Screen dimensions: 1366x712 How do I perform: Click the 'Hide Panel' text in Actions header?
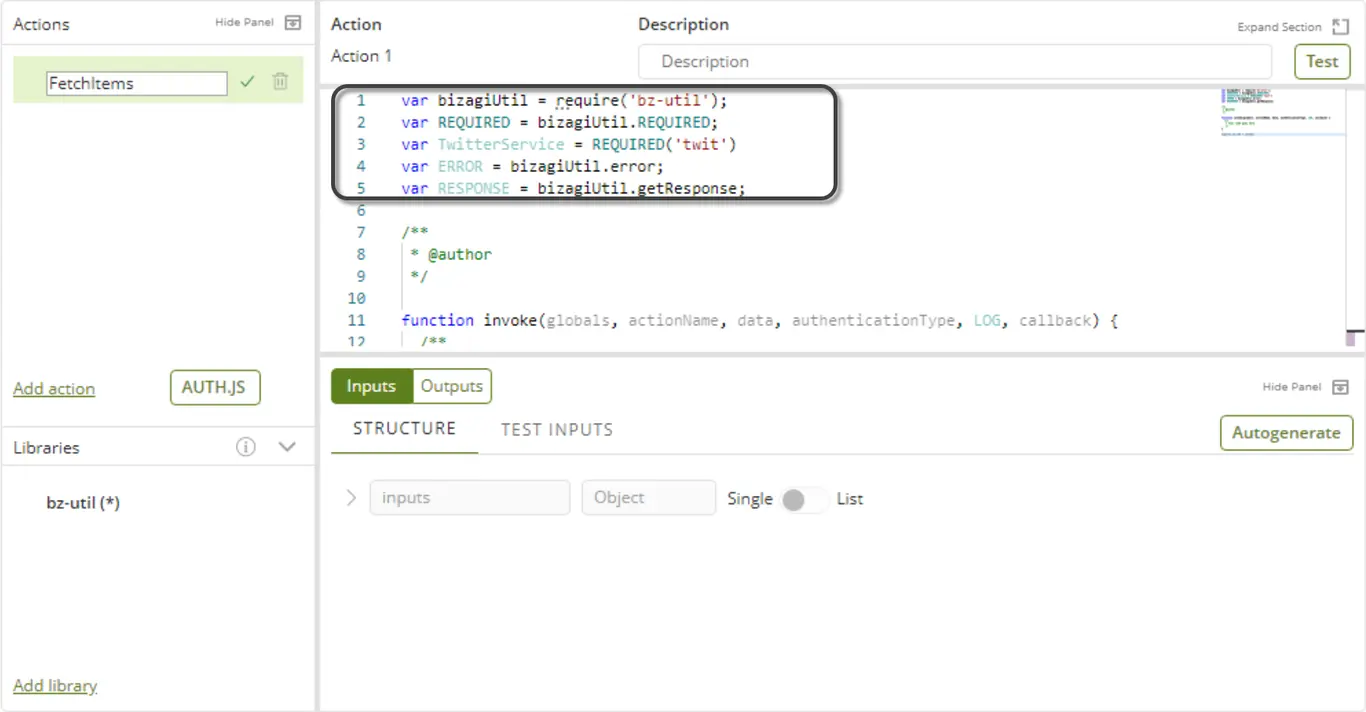244,23
